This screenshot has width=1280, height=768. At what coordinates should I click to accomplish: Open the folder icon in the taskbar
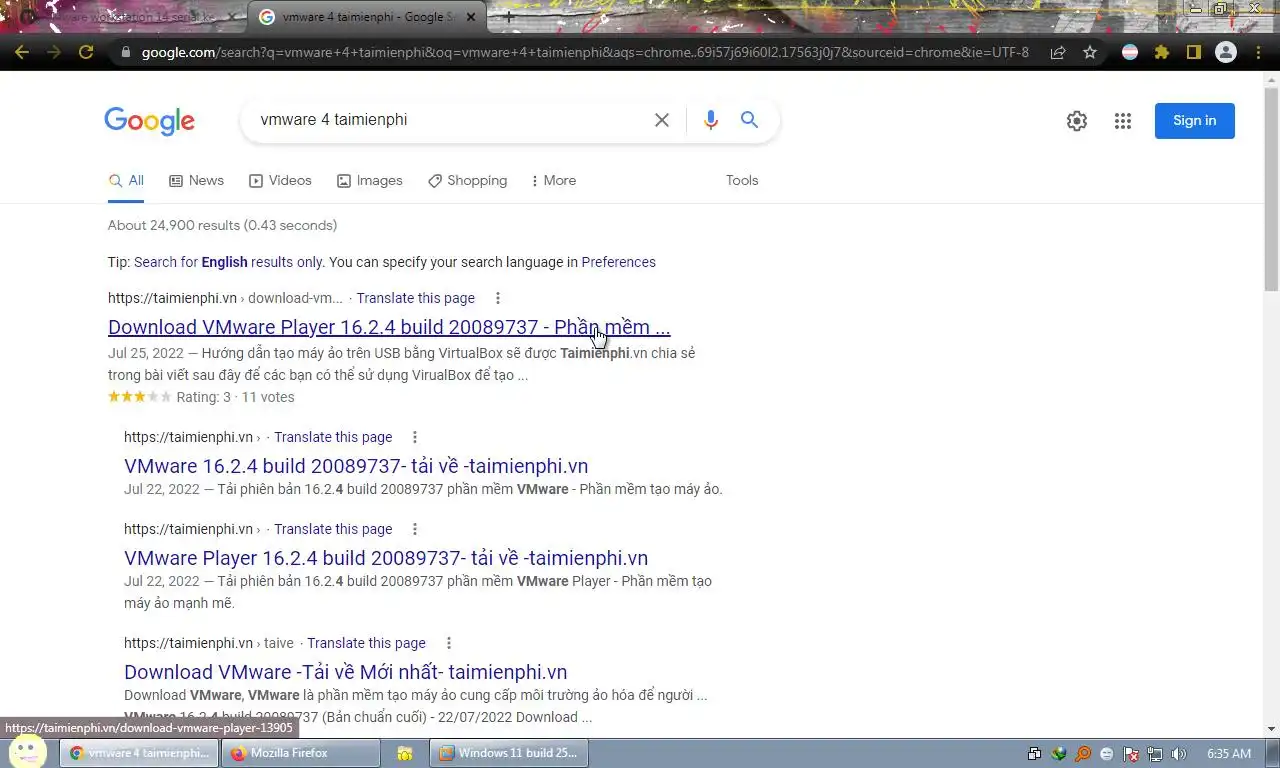405,753
